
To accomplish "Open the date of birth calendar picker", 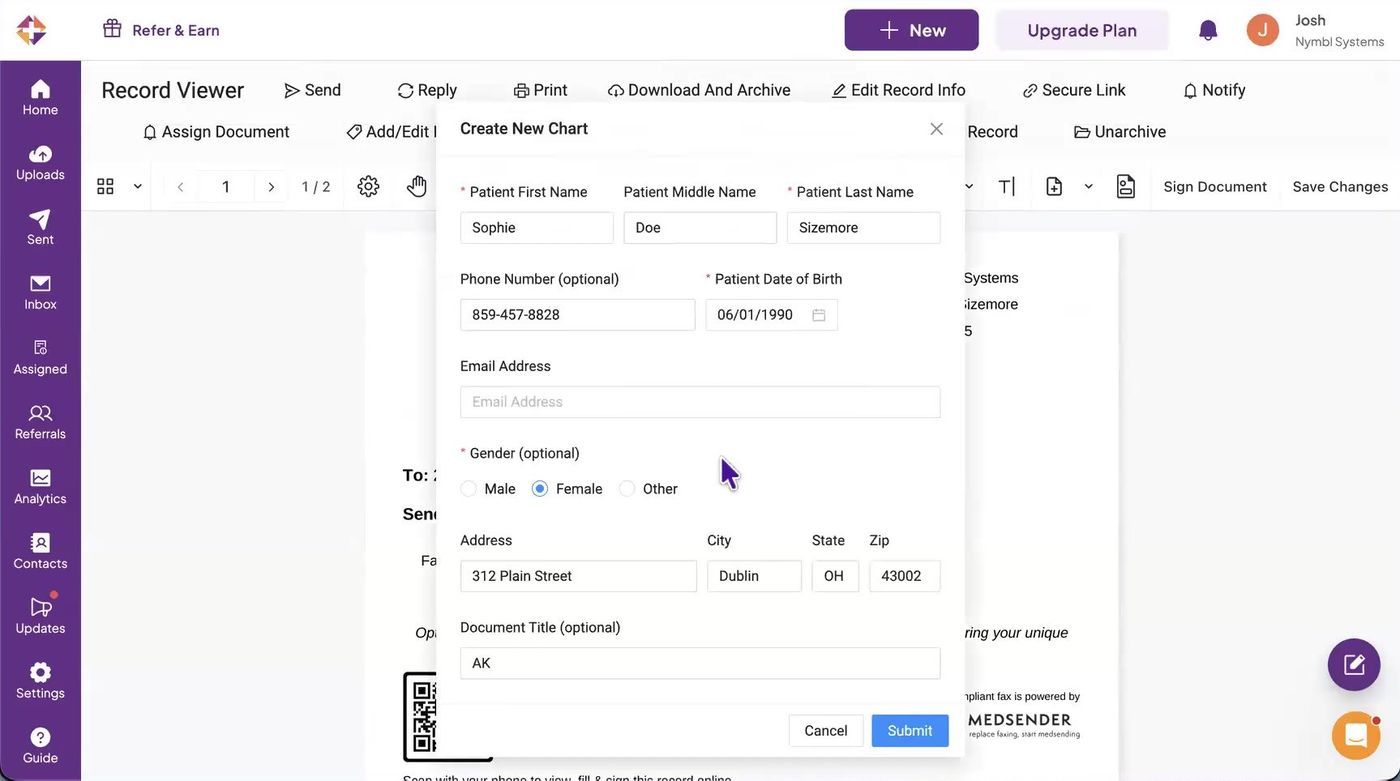I will coord(819,315).
